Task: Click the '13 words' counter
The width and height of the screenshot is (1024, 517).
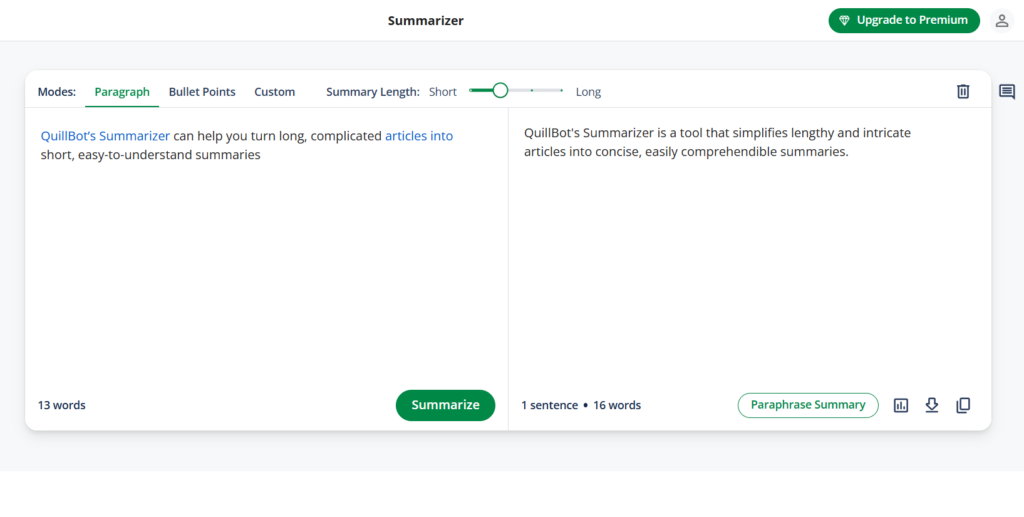Action: coord(61,405)
